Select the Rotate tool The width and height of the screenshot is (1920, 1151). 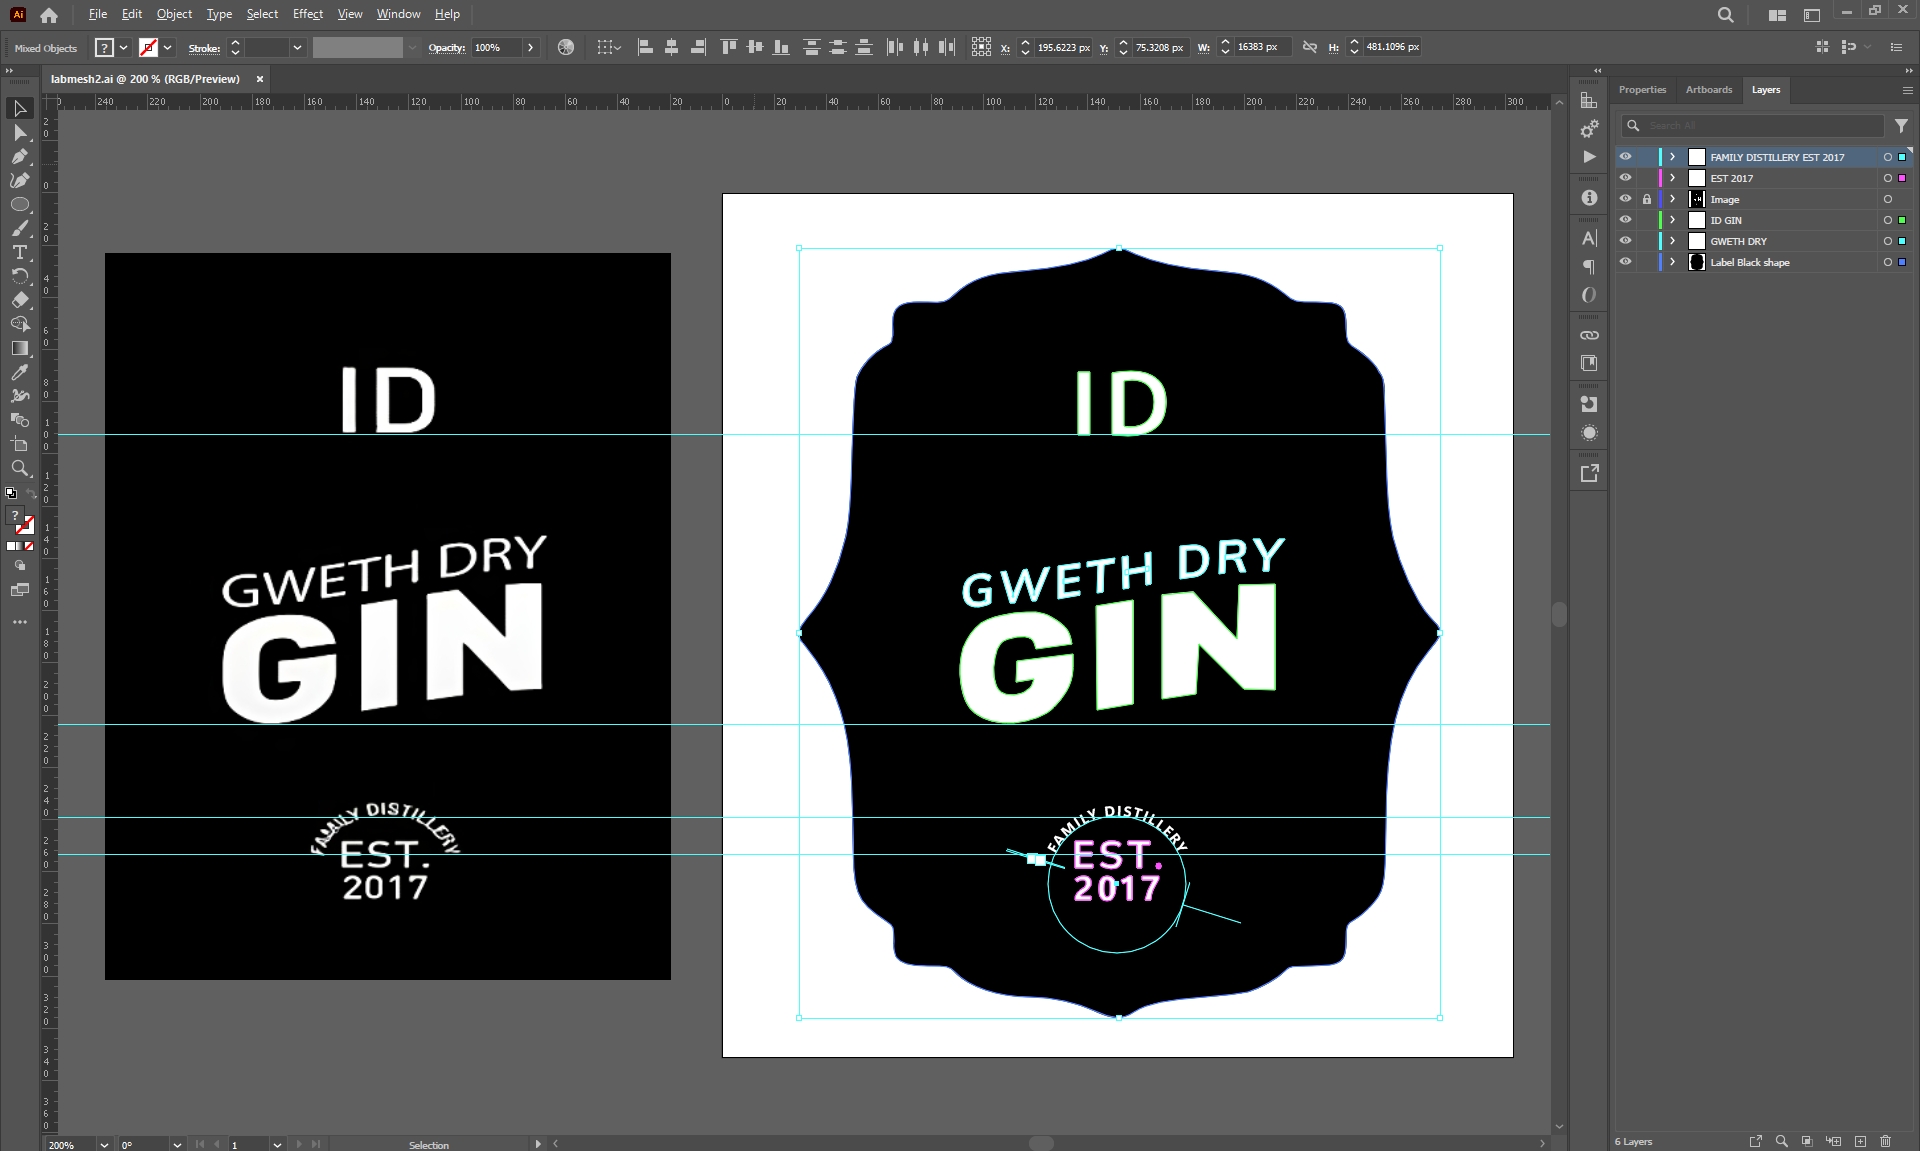pos(19,276)
